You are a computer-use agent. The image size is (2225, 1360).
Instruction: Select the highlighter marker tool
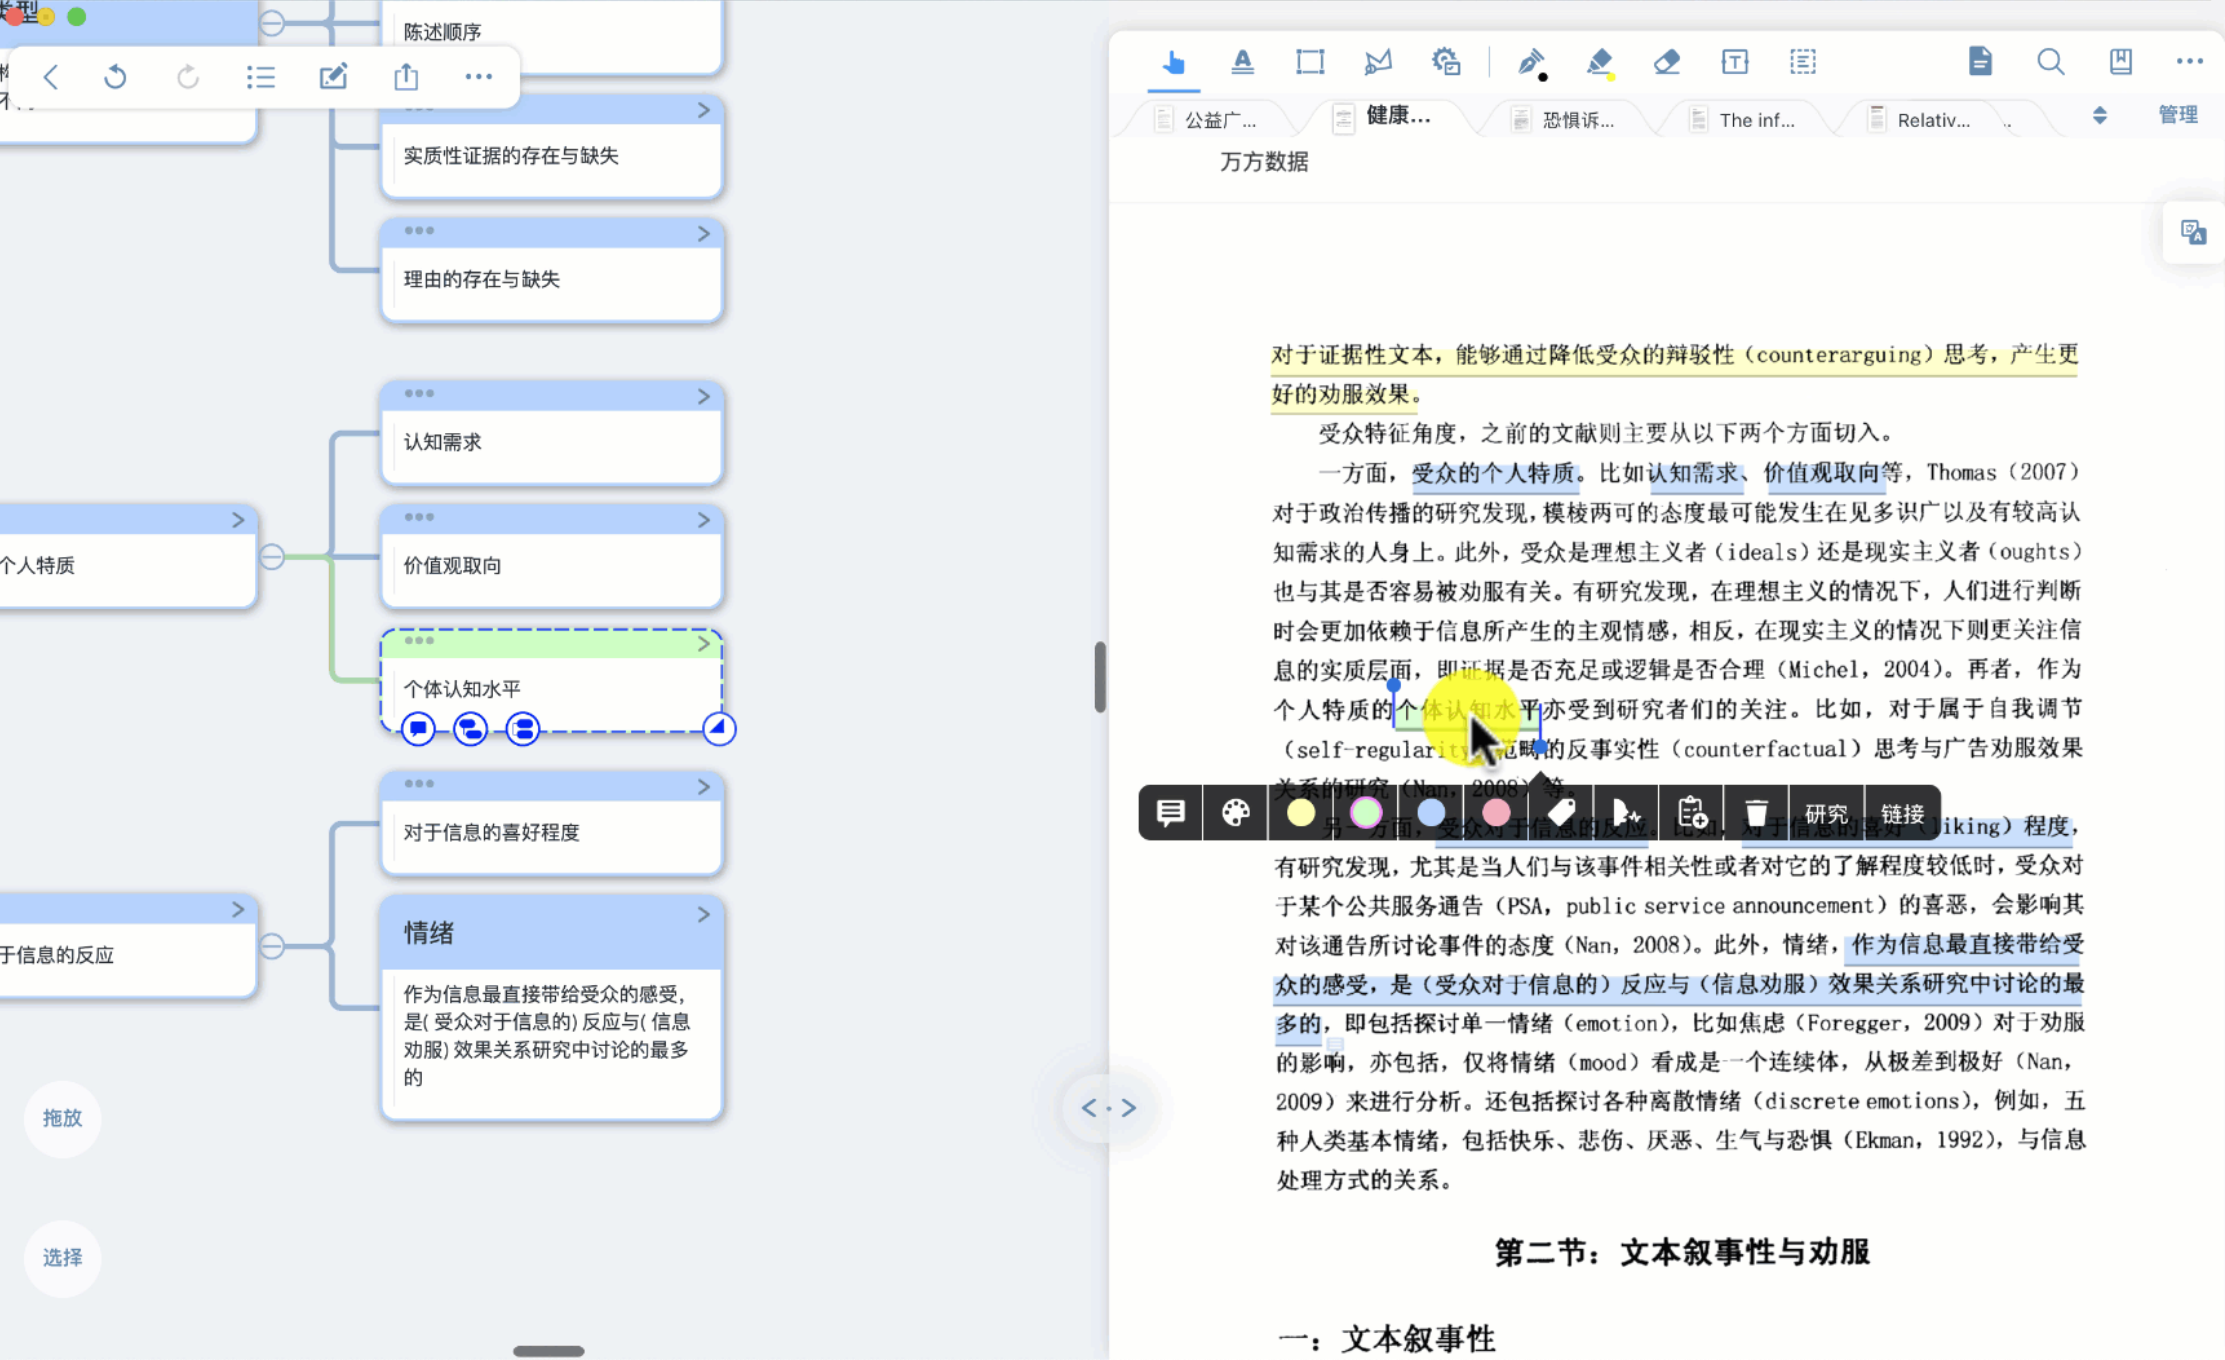[1599, 62]
